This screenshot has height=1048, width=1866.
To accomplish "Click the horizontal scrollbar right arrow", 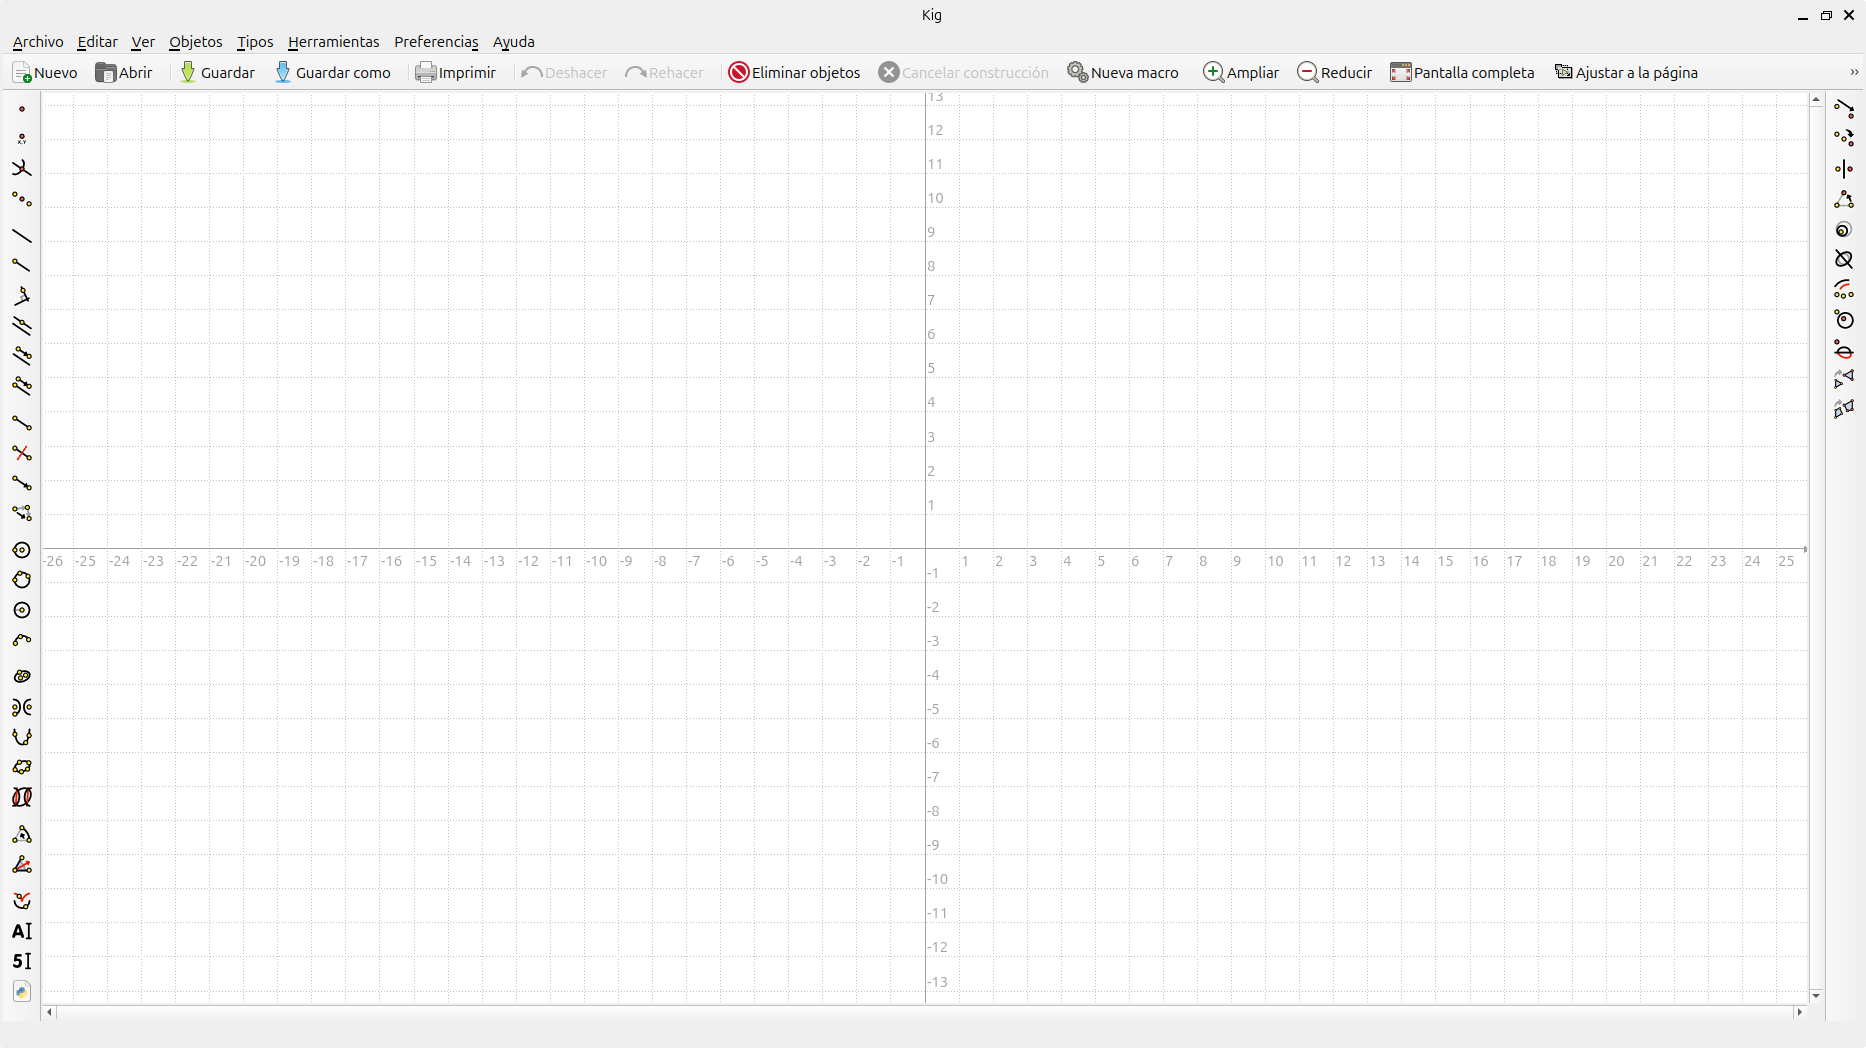I will (1799, 1012).
